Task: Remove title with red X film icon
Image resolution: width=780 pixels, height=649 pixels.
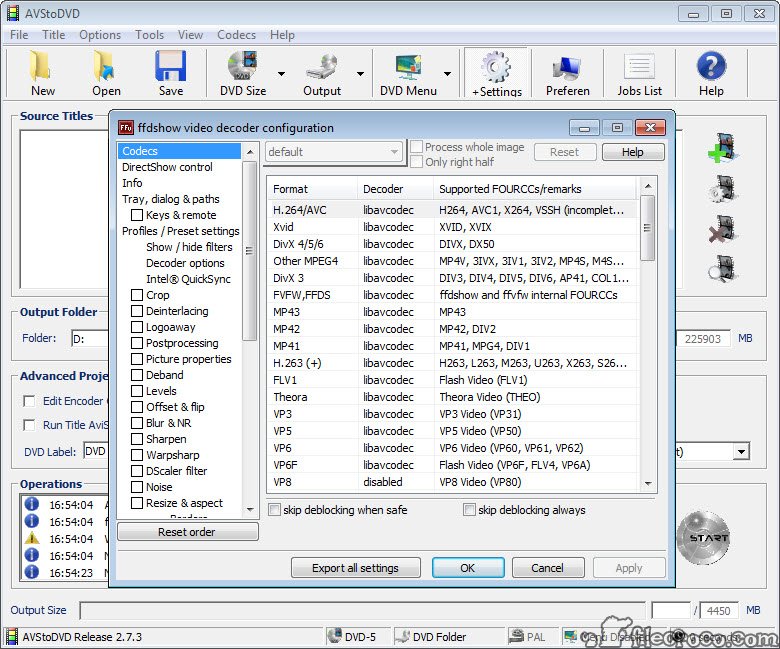Action: click(724, 229)
